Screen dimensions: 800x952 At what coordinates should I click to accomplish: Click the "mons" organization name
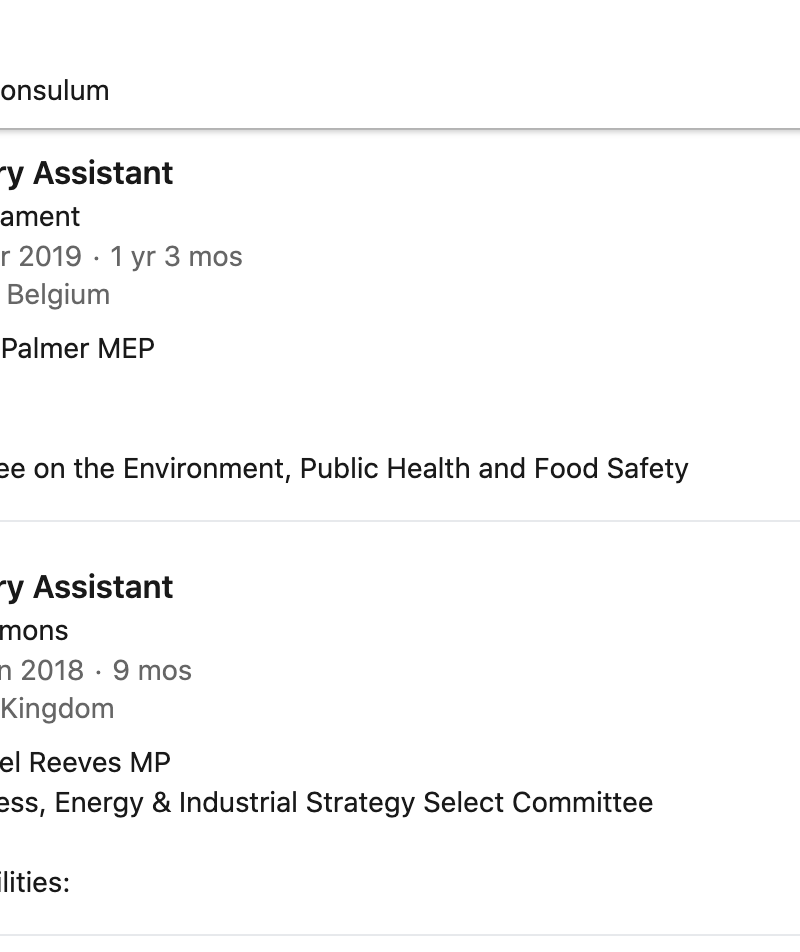point(35,631)
